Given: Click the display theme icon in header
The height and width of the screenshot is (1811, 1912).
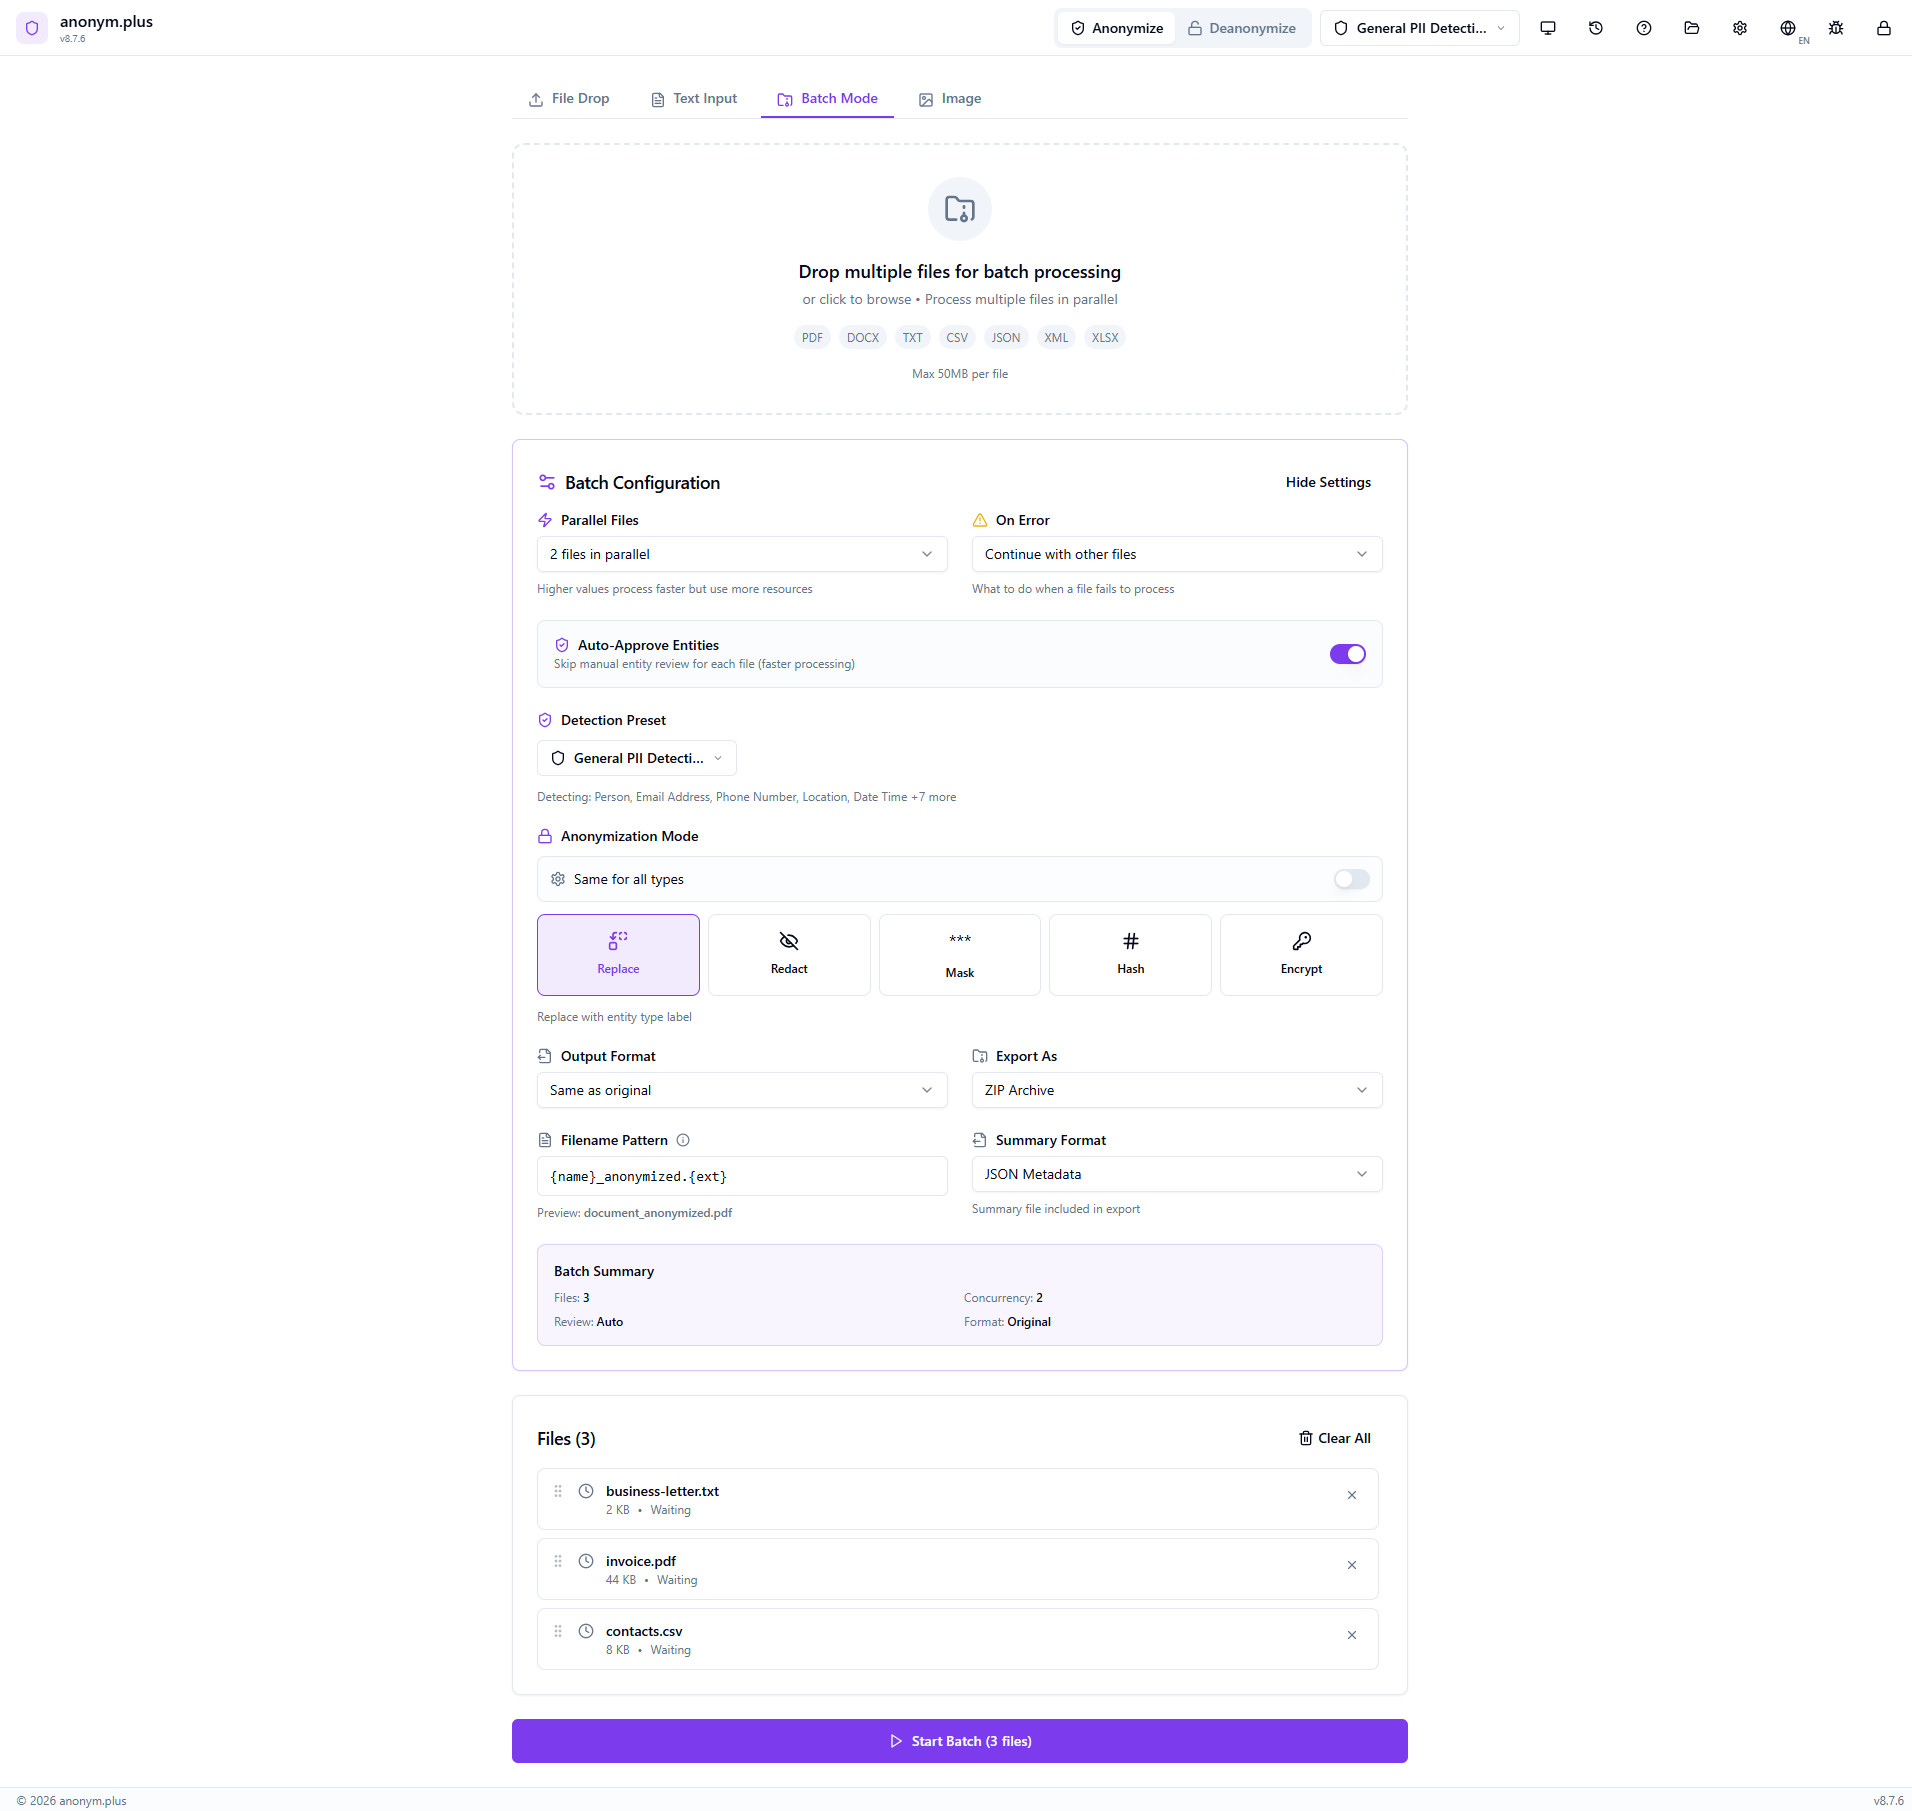Looking at the screenshot, I should tap(1547, 28).
